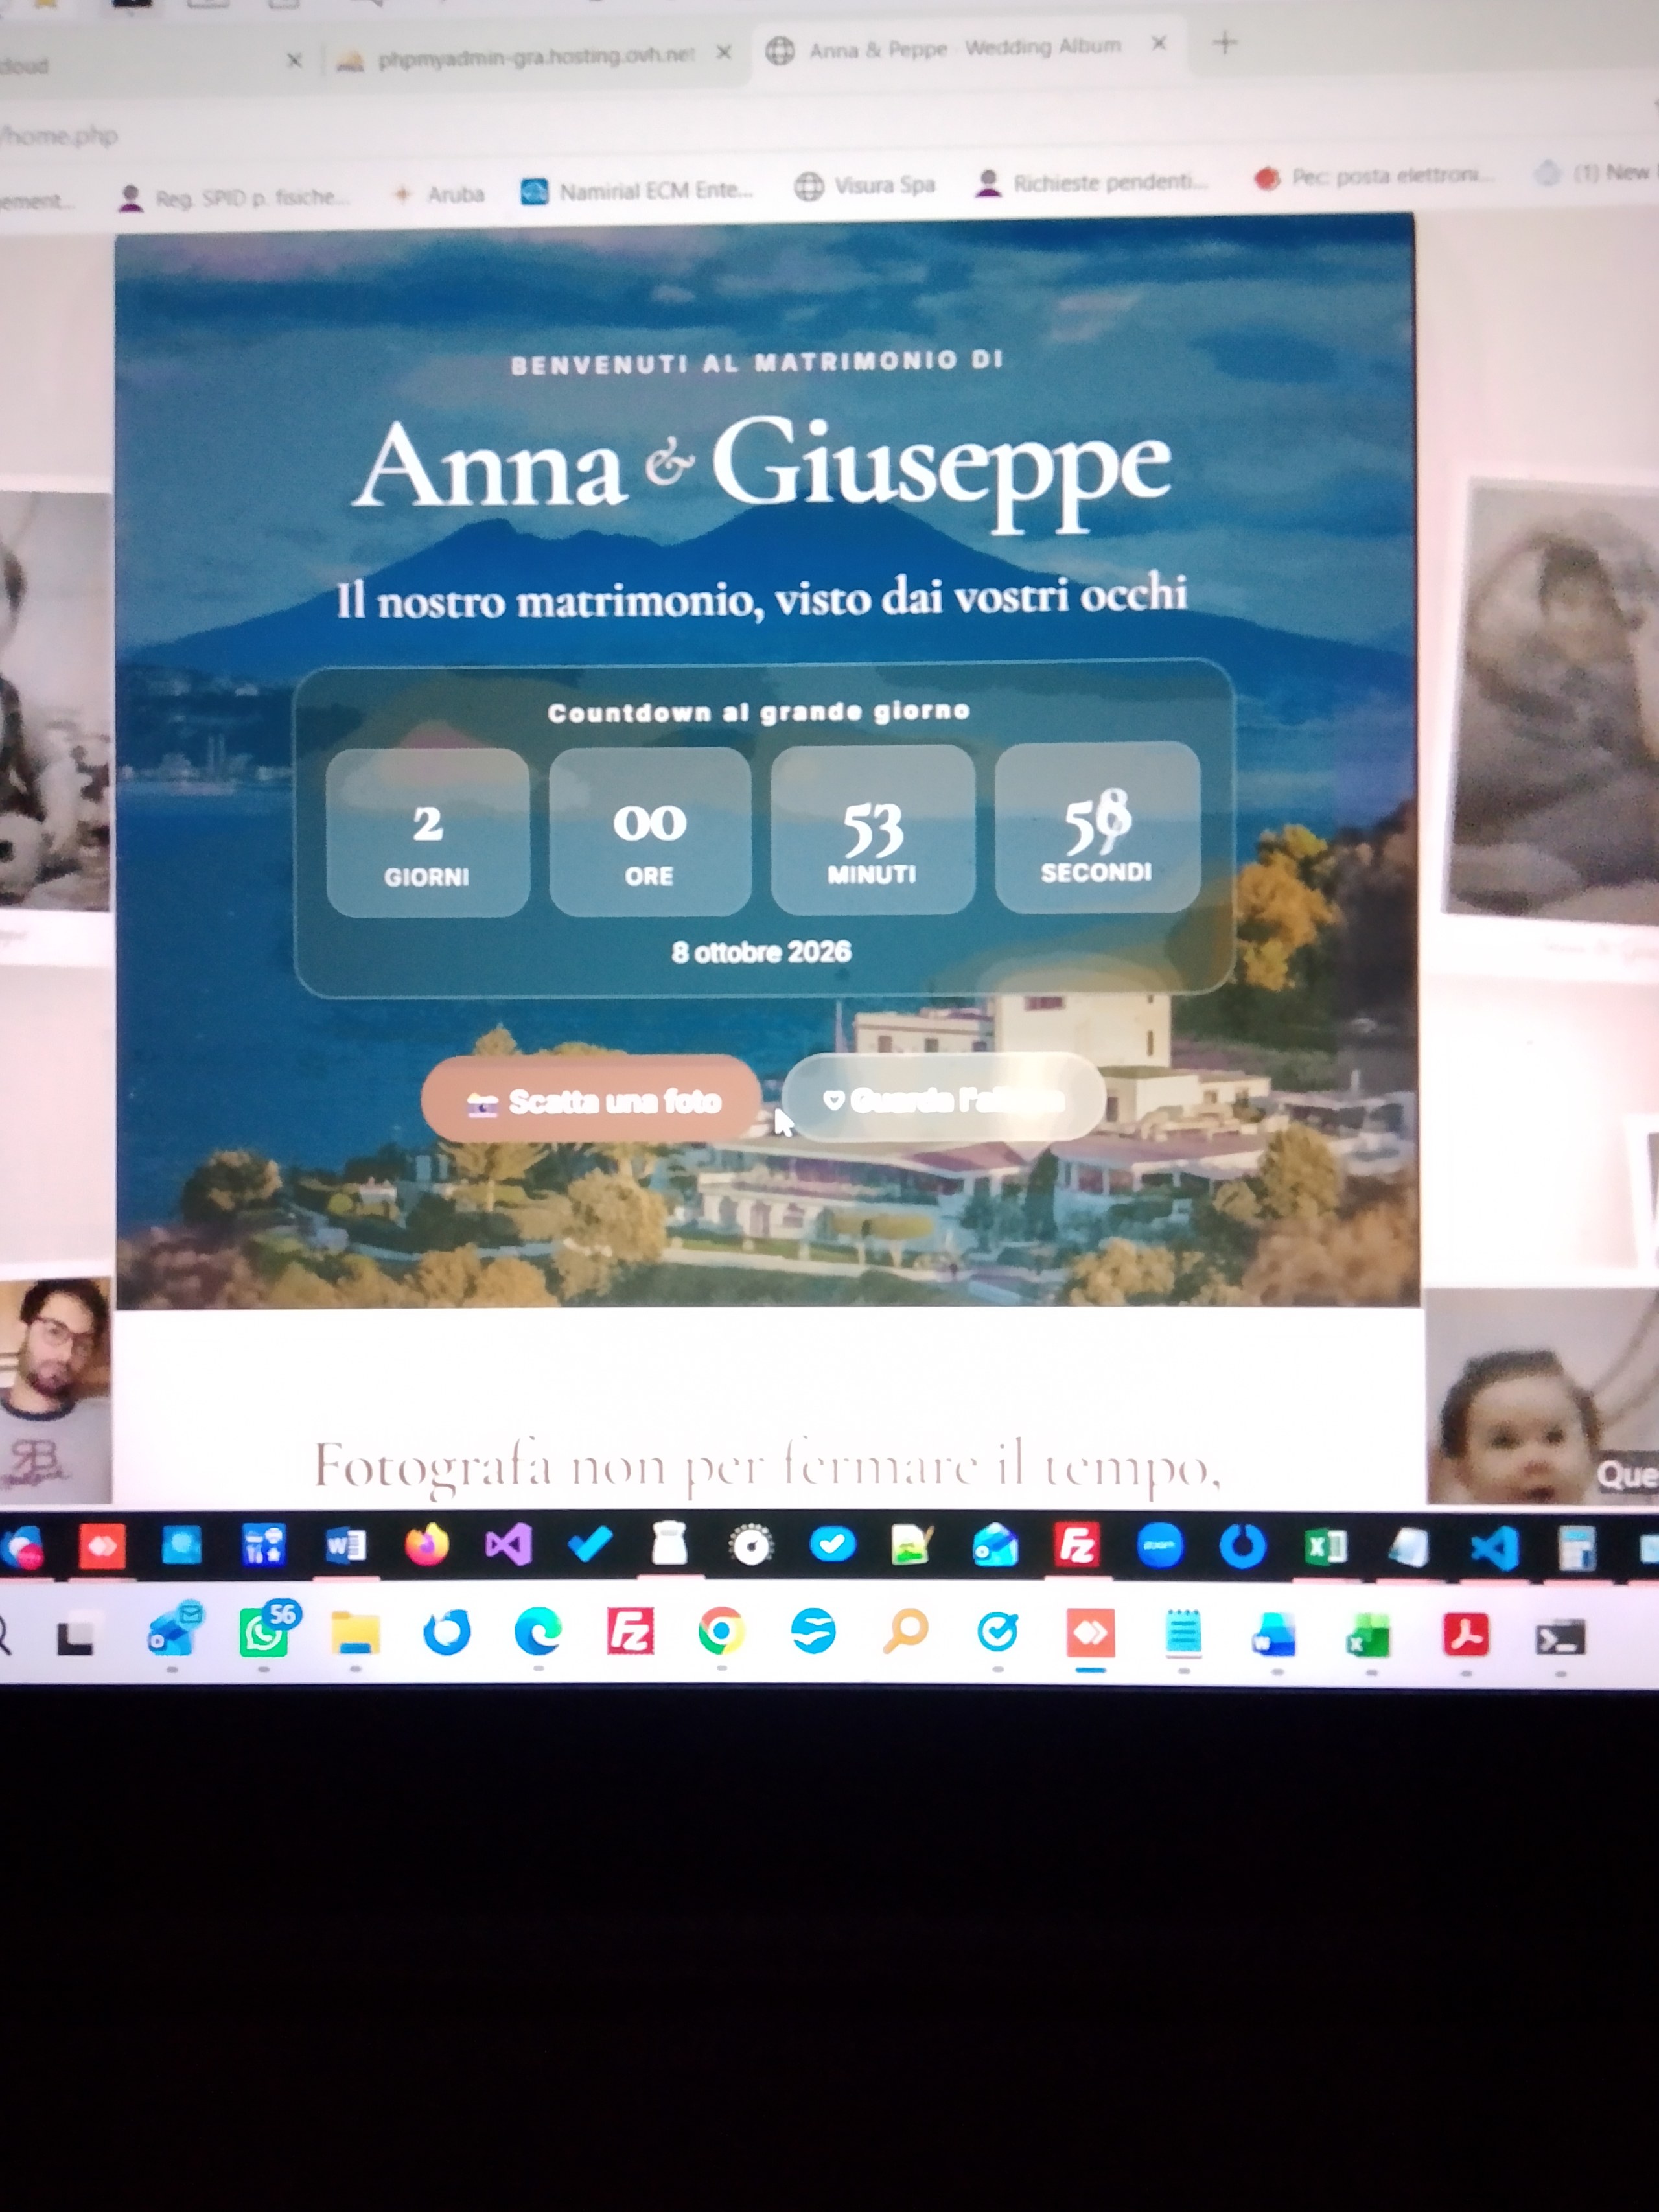Open Zoom in the dark remote taskbar
The width and height of the screenshot is (1659, 2212).
pos(1160,1546)
